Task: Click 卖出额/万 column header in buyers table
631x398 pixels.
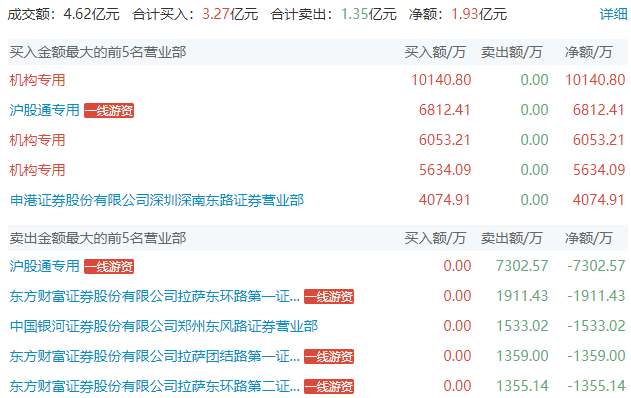Action: [511, 52]
